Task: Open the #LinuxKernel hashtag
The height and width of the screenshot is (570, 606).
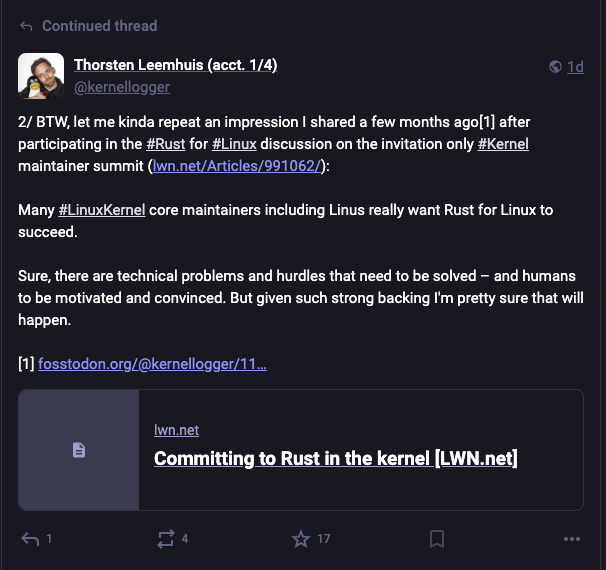Action: 102,210
